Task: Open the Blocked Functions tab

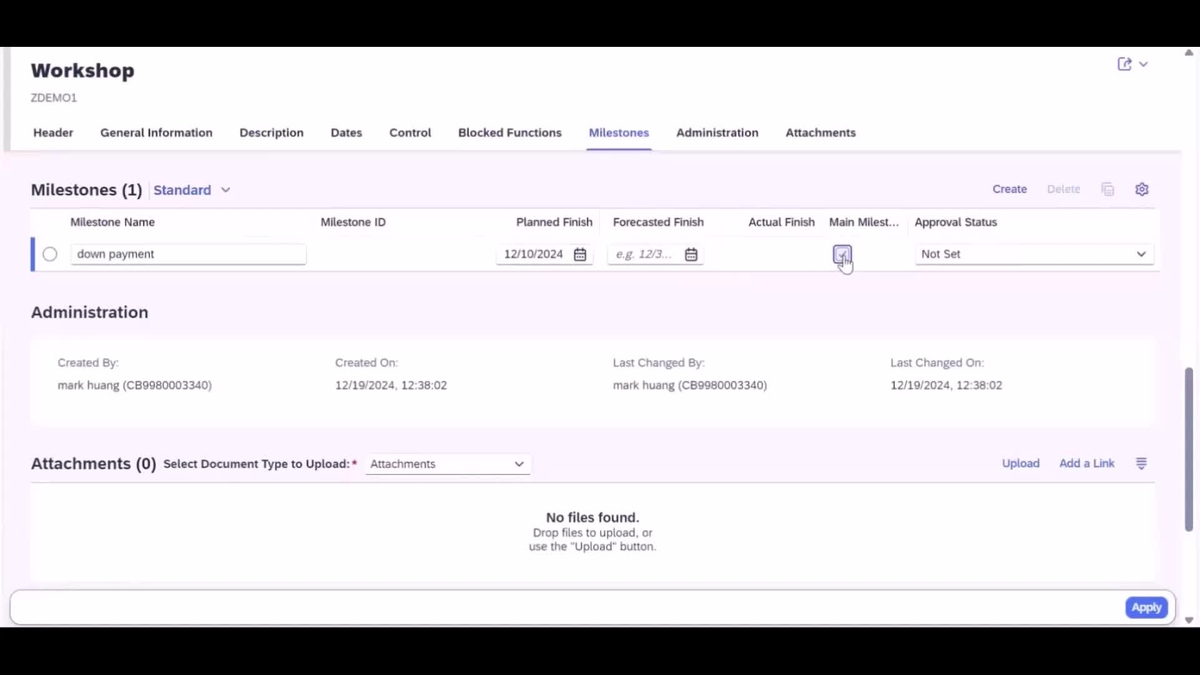Action: point(509,132)
